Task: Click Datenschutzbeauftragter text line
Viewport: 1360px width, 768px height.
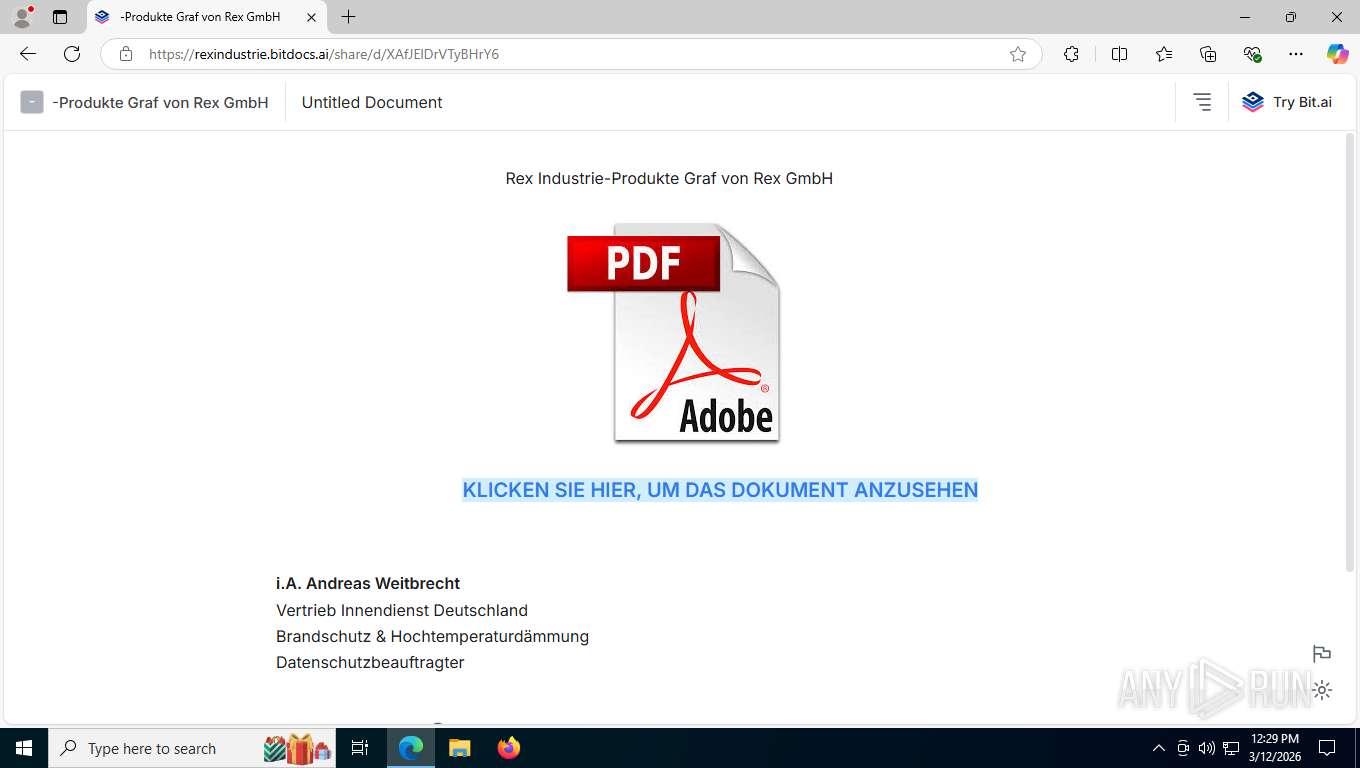Action: [x=370, y=662]
